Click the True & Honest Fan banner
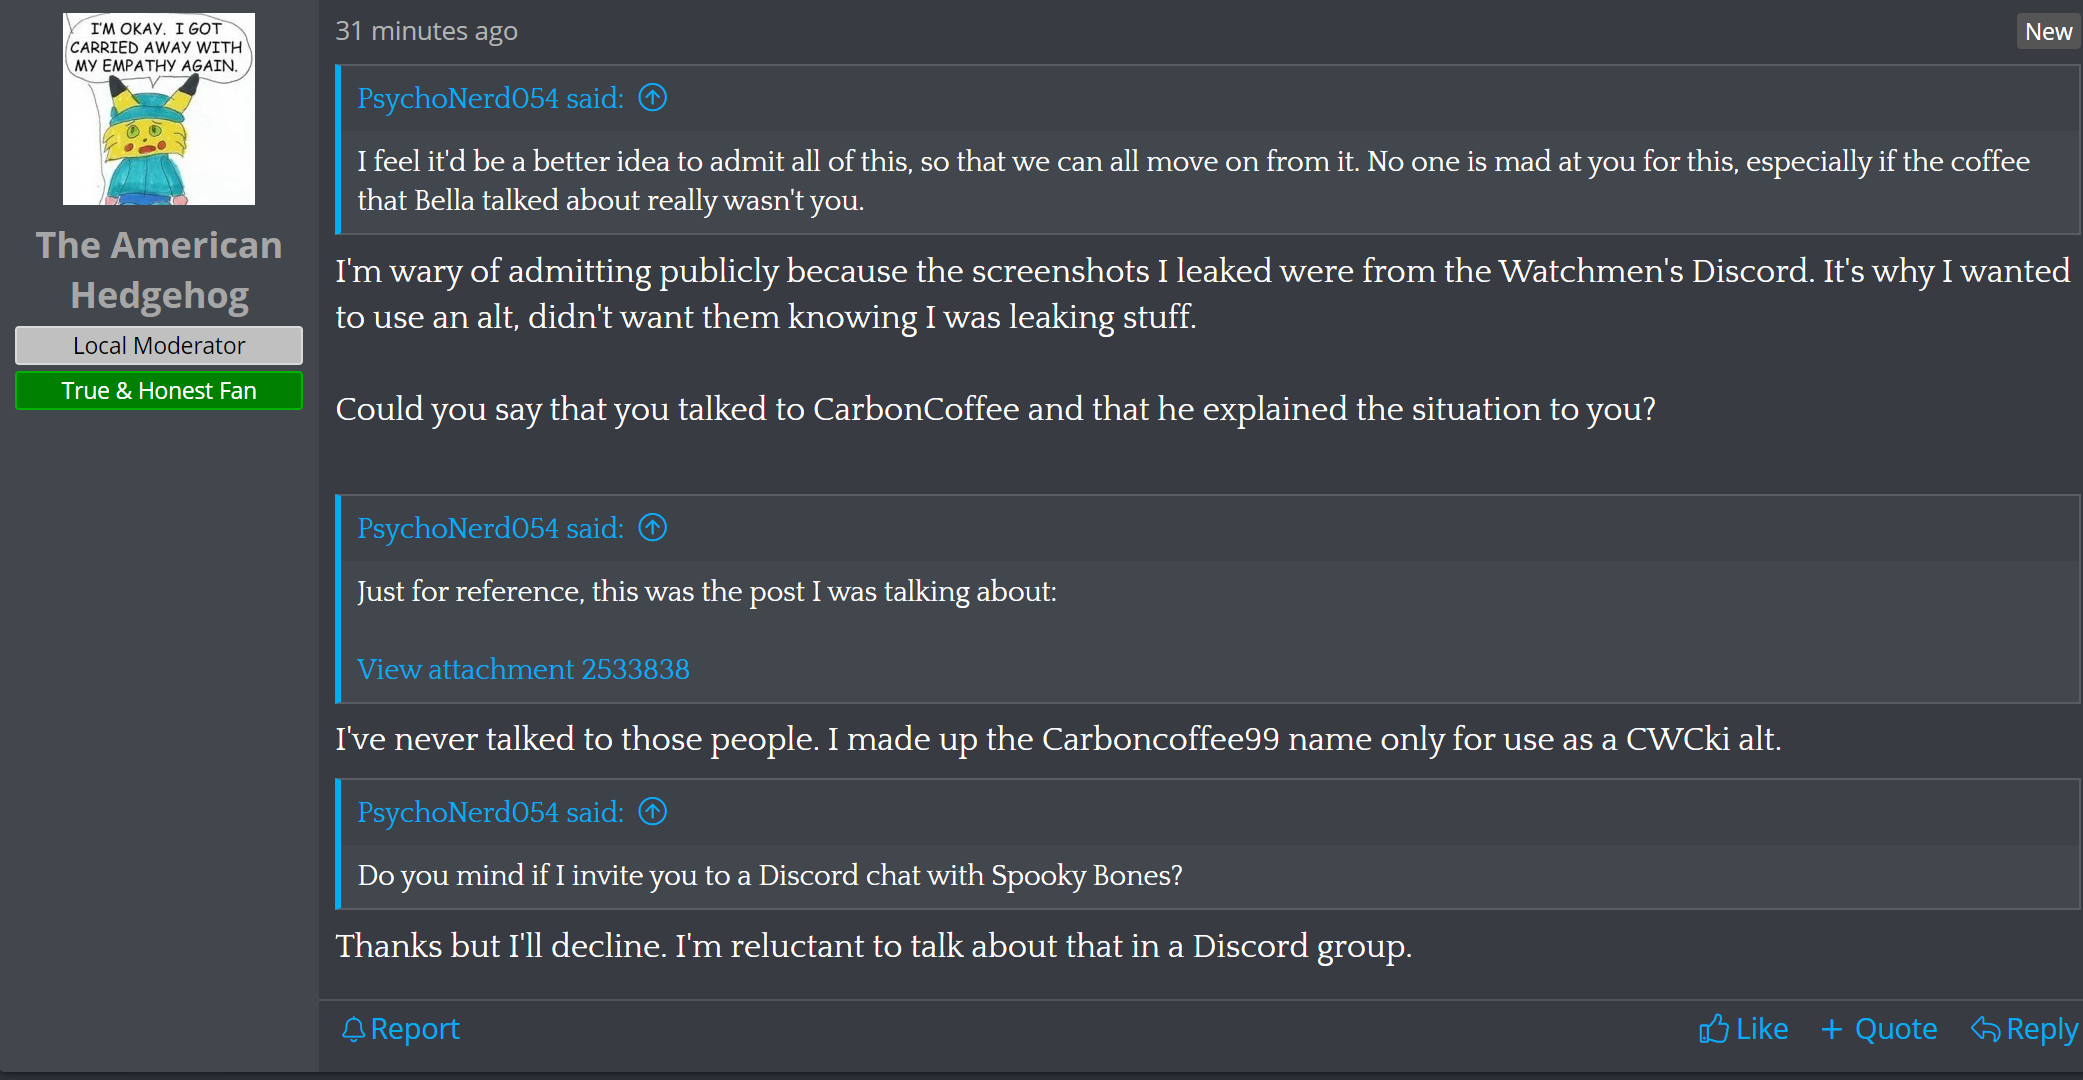The width and height of the screenshot is (2083, 1080). point(158,390)
